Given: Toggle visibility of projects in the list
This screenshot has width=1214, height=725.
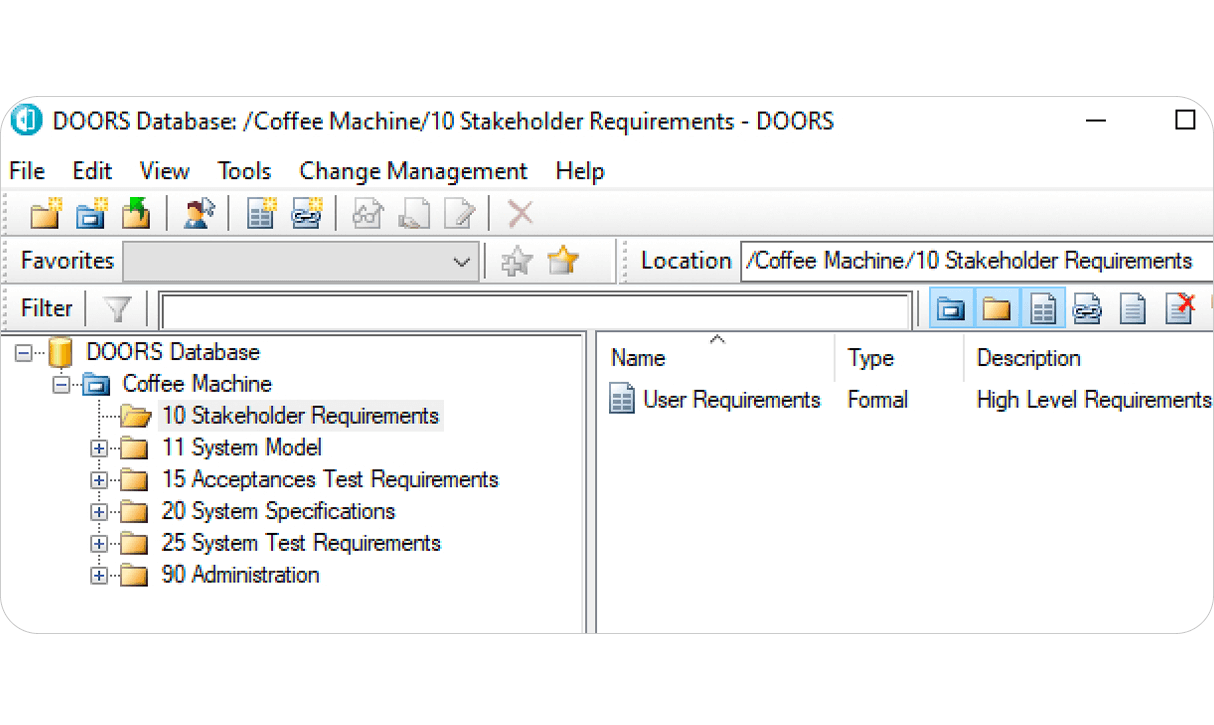Looking at the screenshot, I should pos(951,308).
